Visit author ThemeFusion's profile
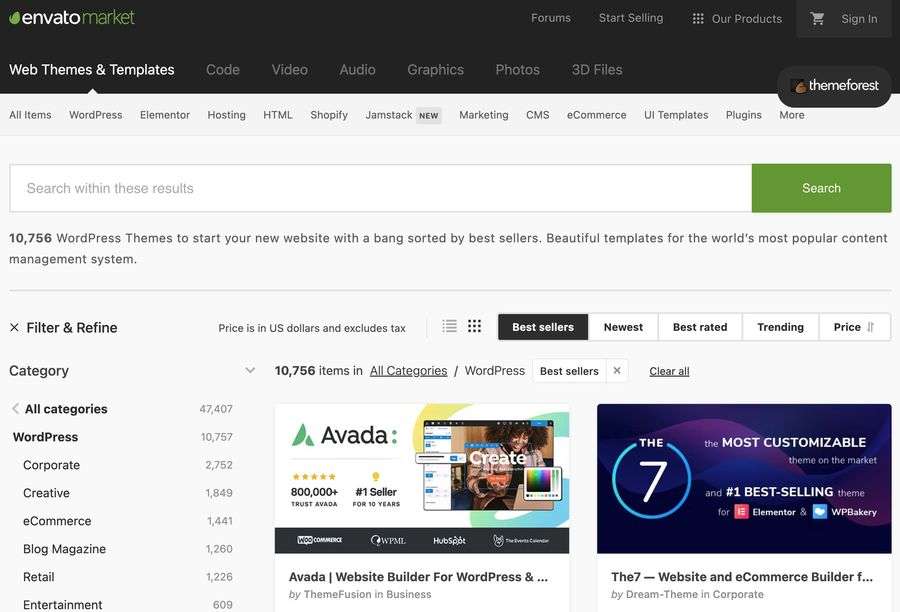Viewport: 900px width, 612px height. point(338,595)
